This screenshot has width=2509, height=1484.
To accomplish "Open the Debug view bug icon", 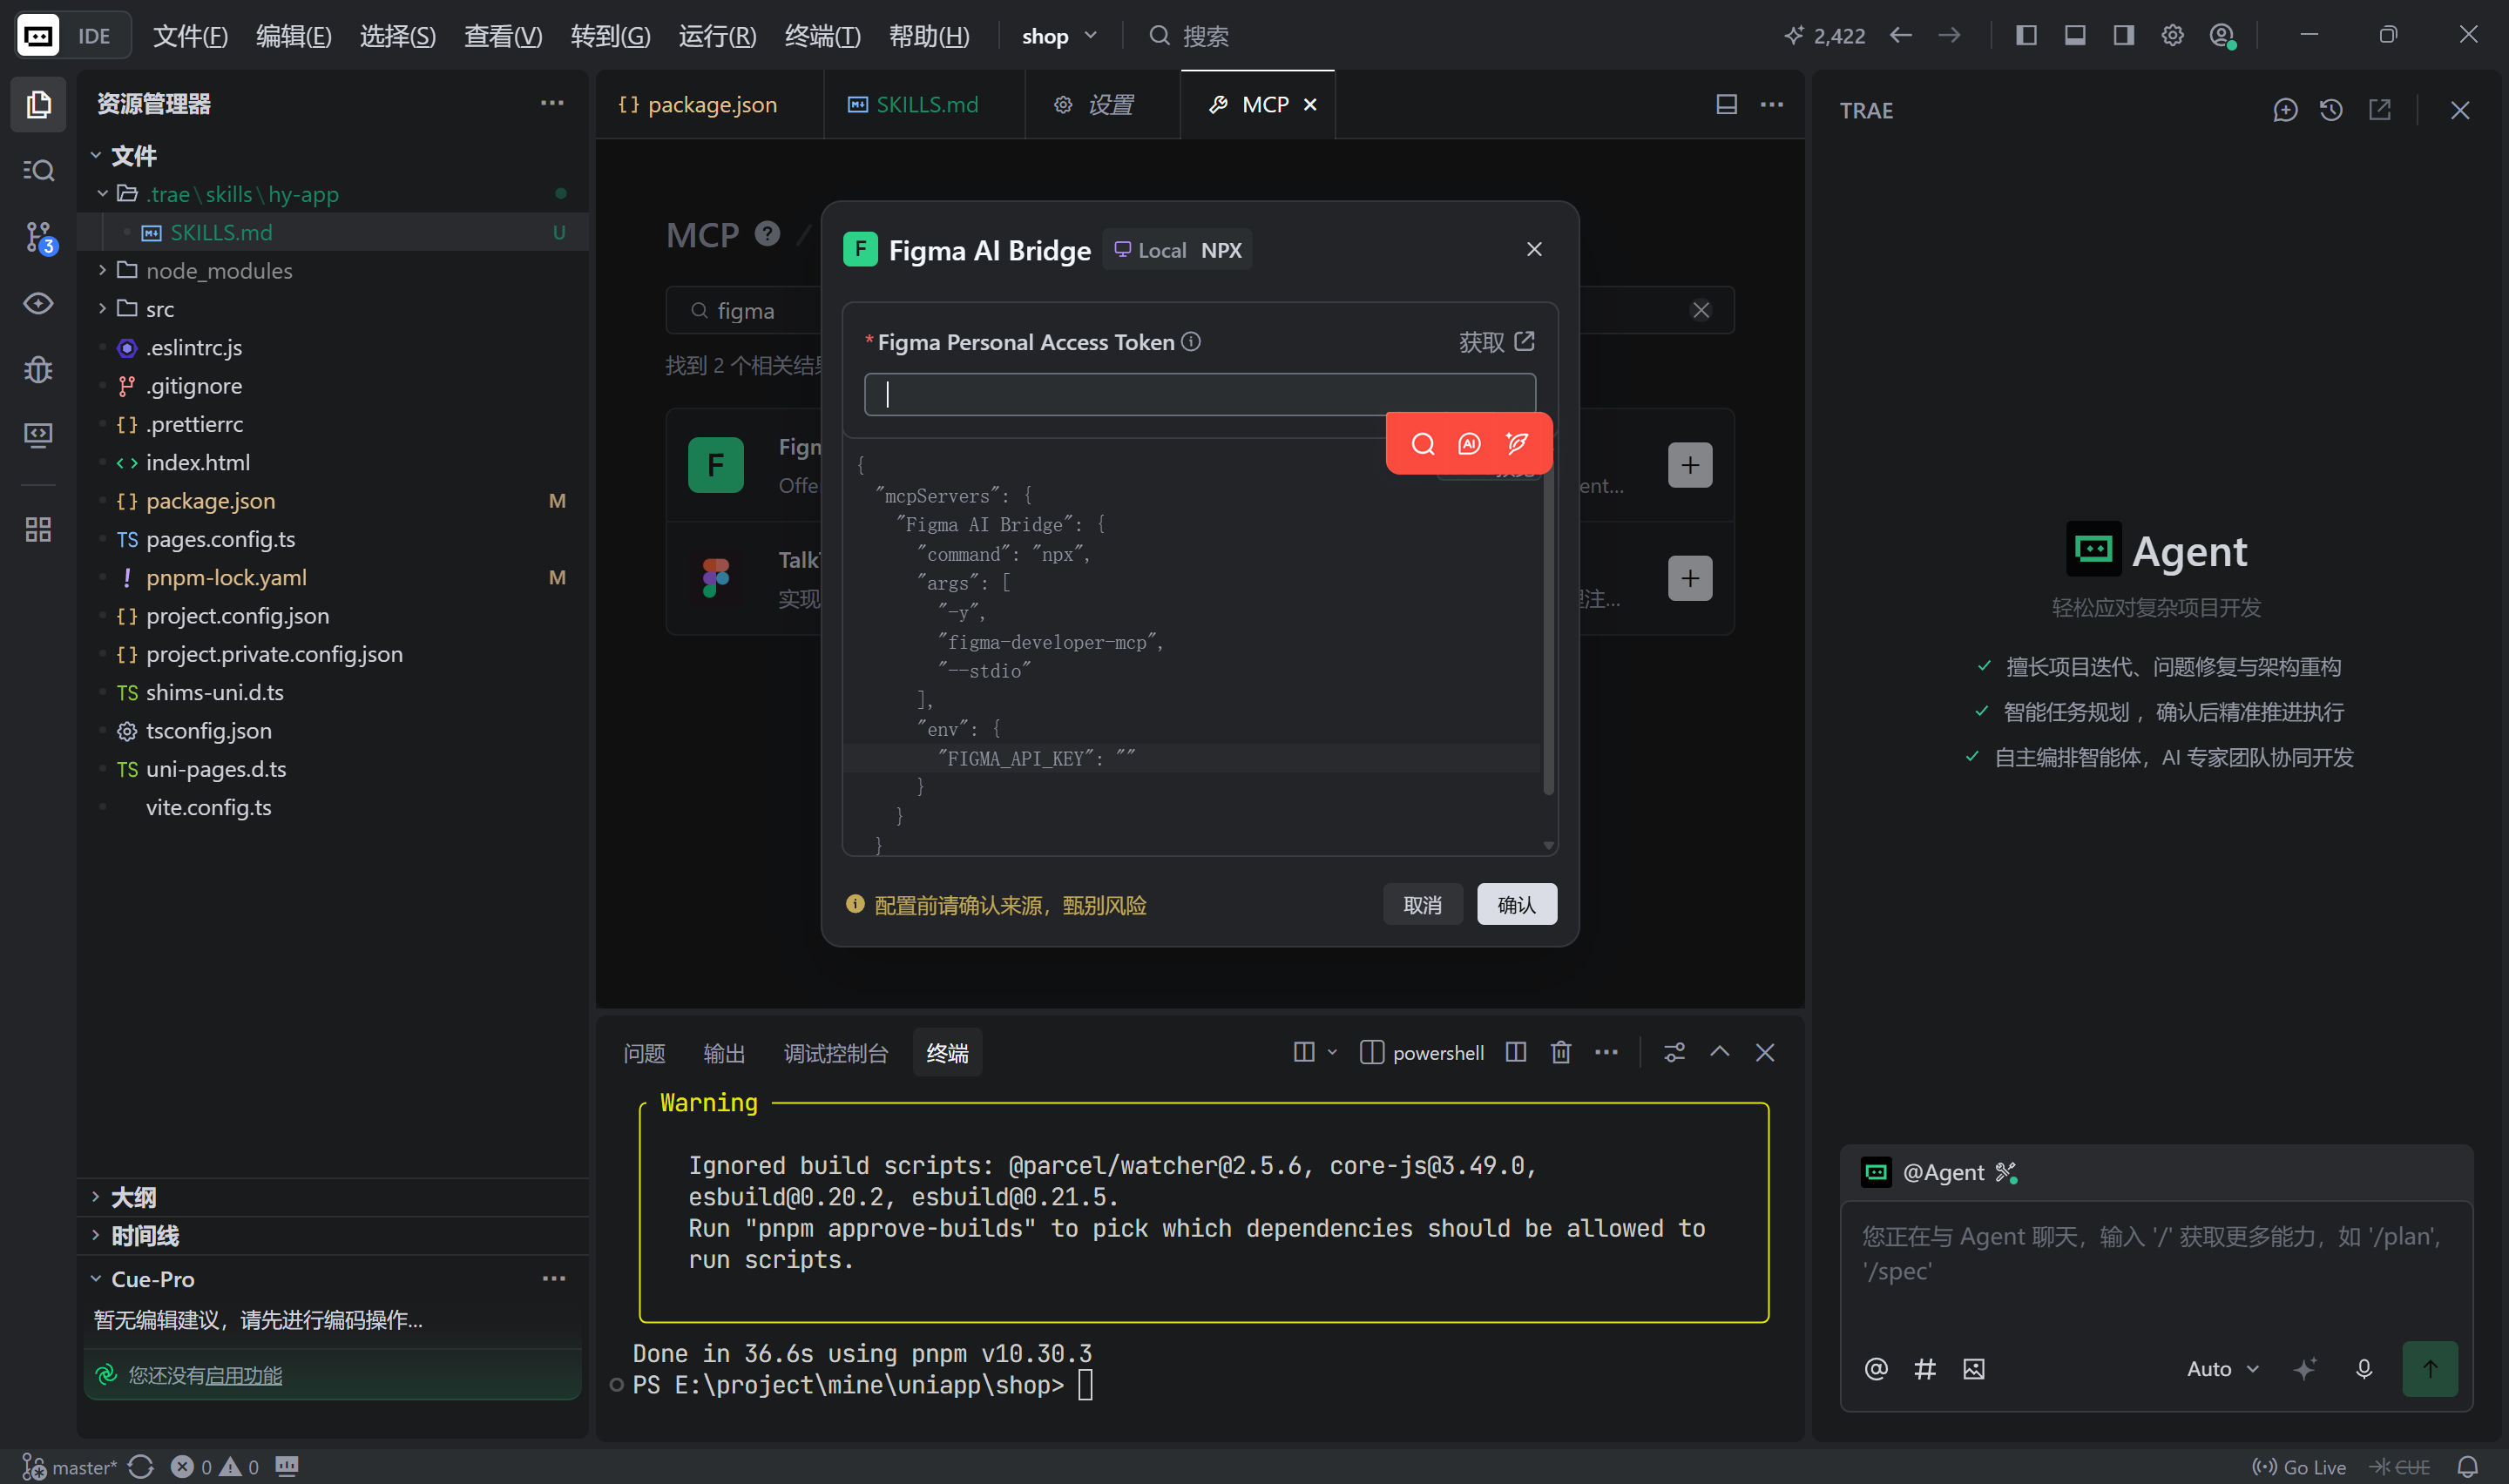I will [x=38, y=369].
